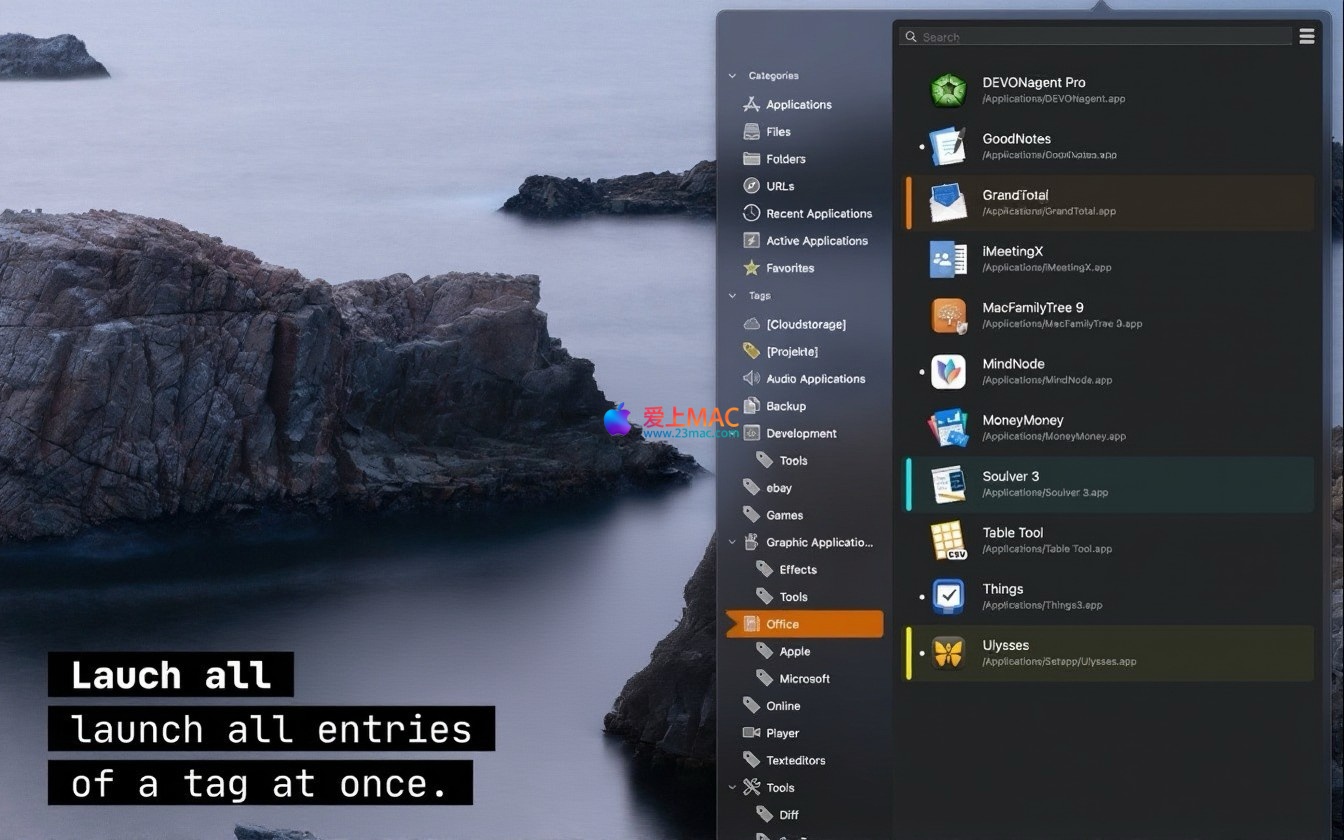Select the Soulver 3 entry
The width and height of the screenshot is (1344, 840).
click(1110, 484)
